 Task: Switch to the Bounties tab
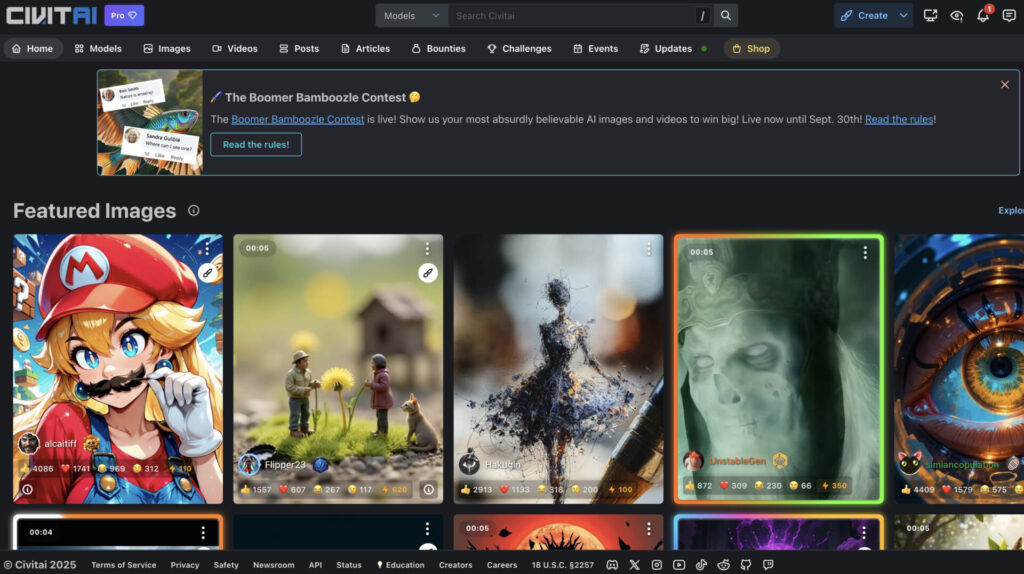tap(437, 48)
